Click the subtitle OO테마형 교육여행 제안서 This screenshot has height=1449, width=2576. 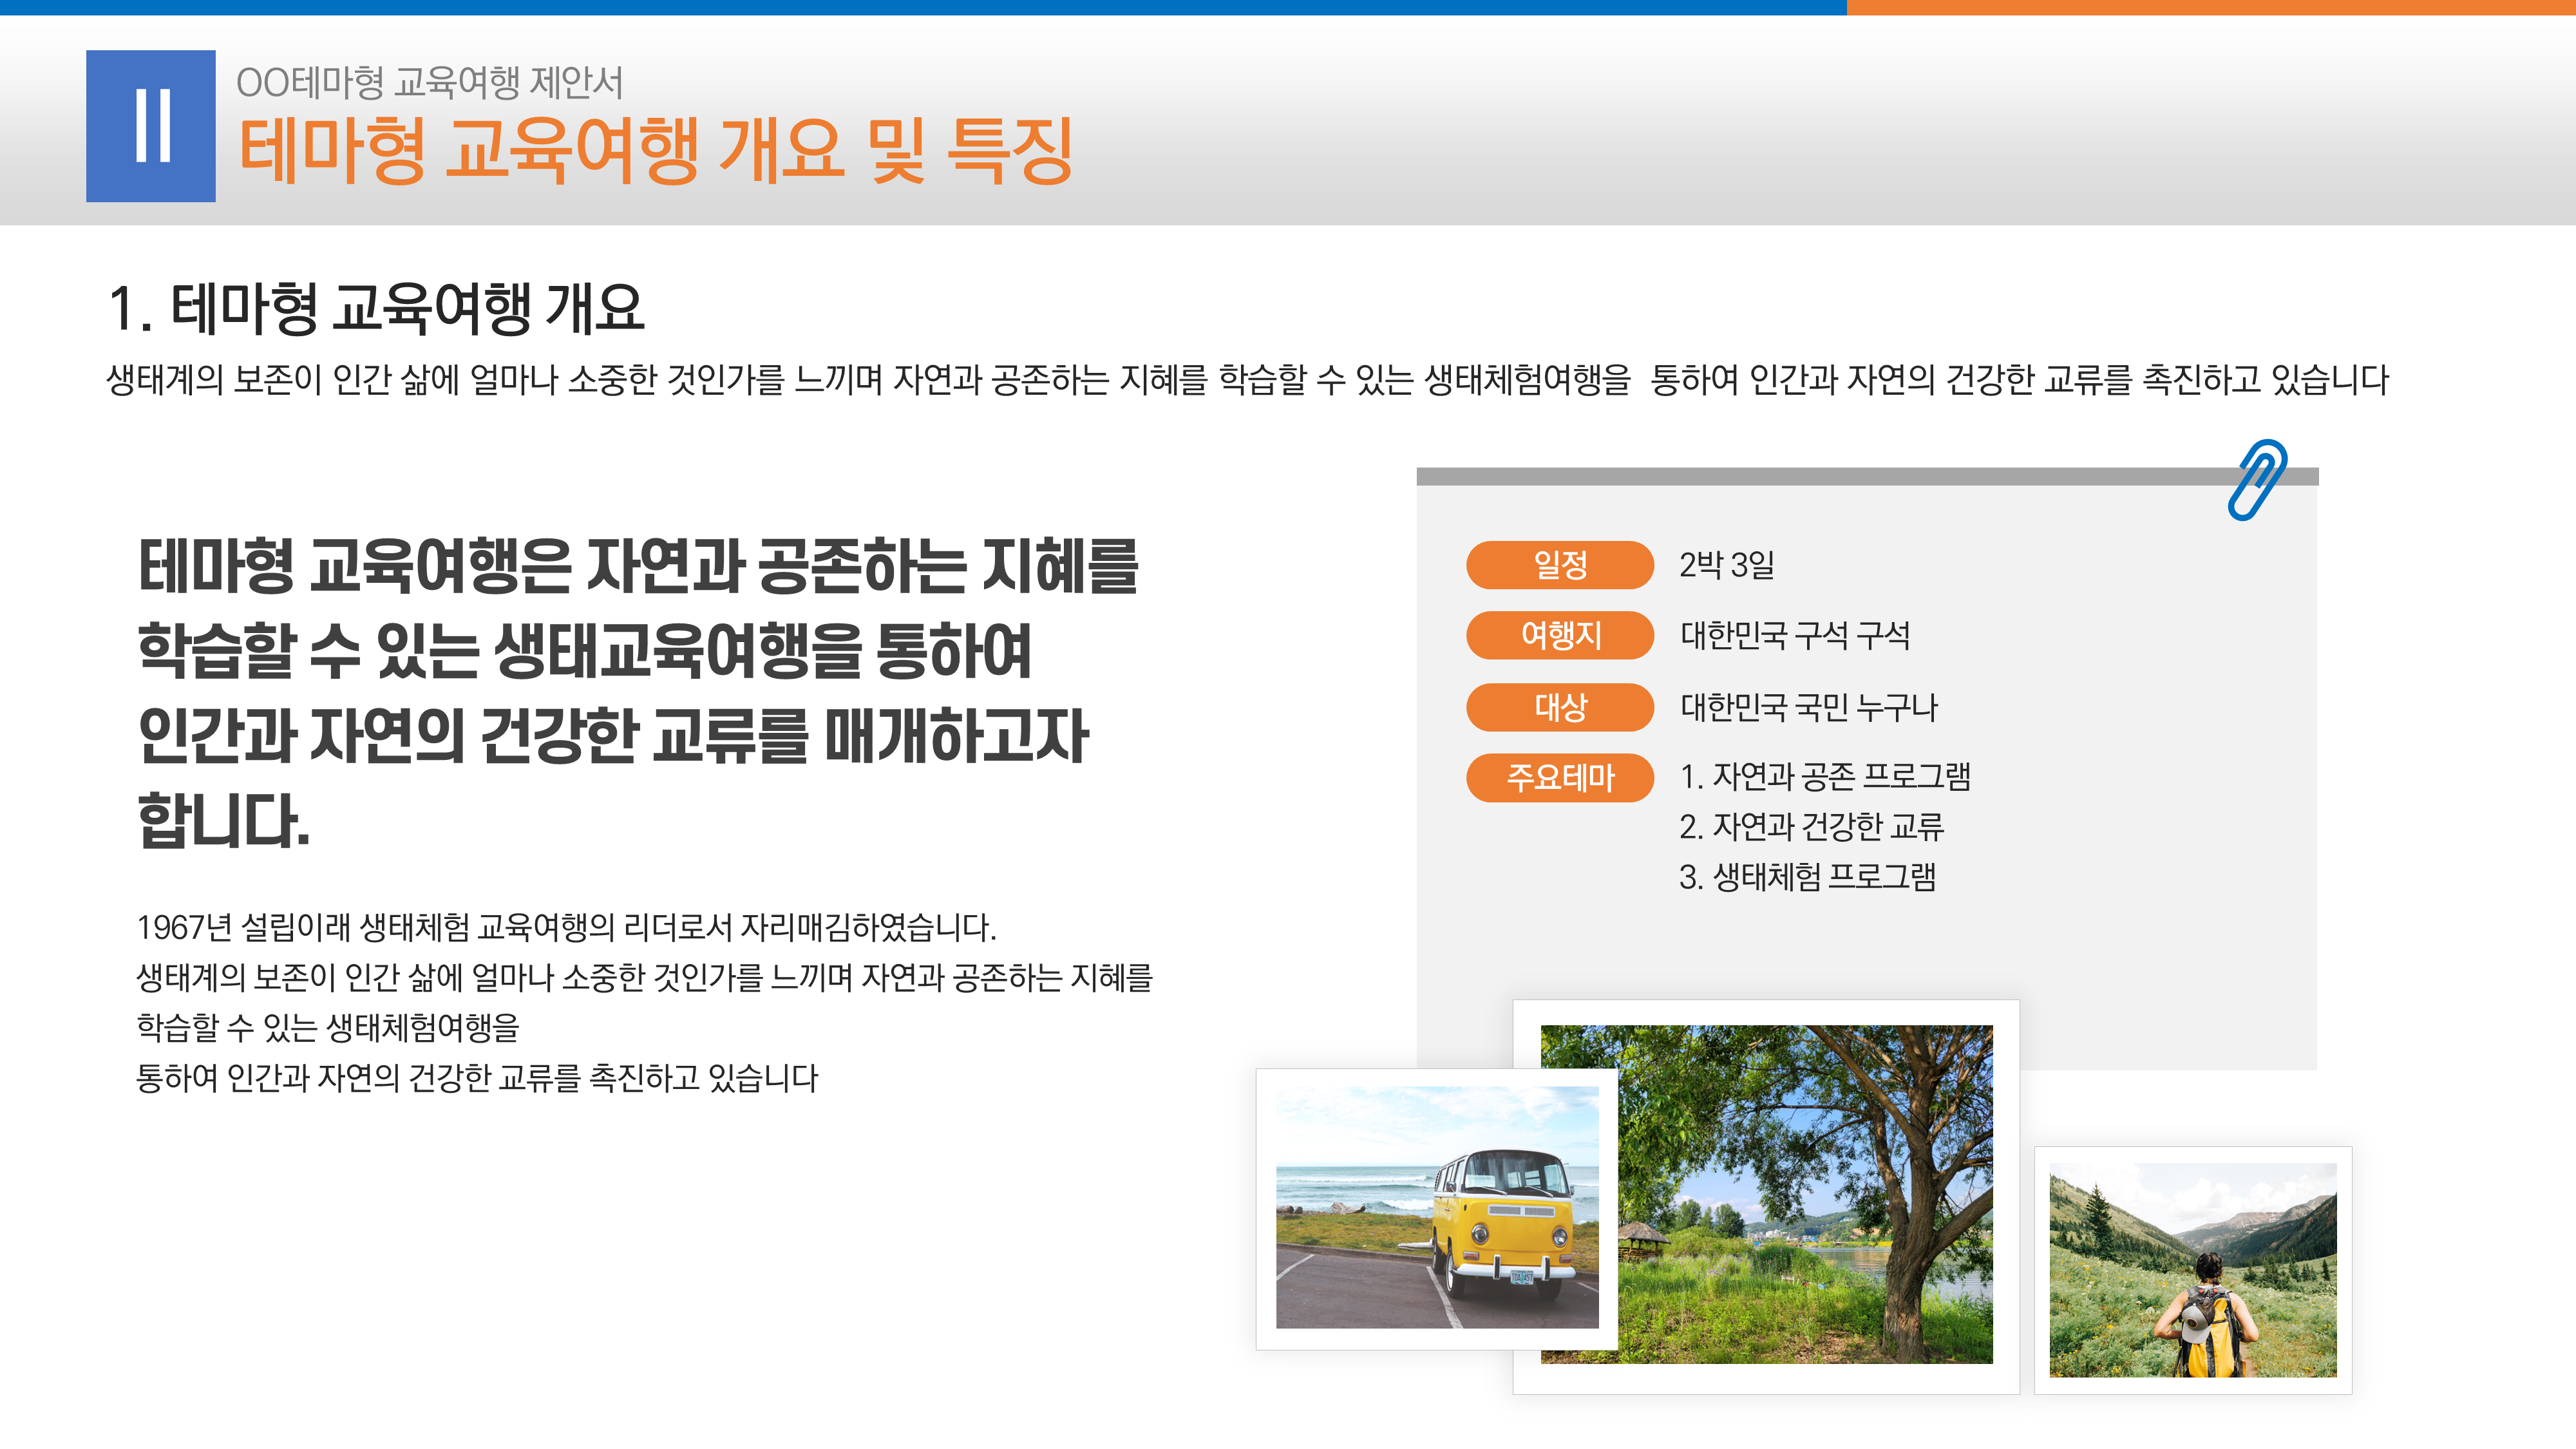point(430,82)
